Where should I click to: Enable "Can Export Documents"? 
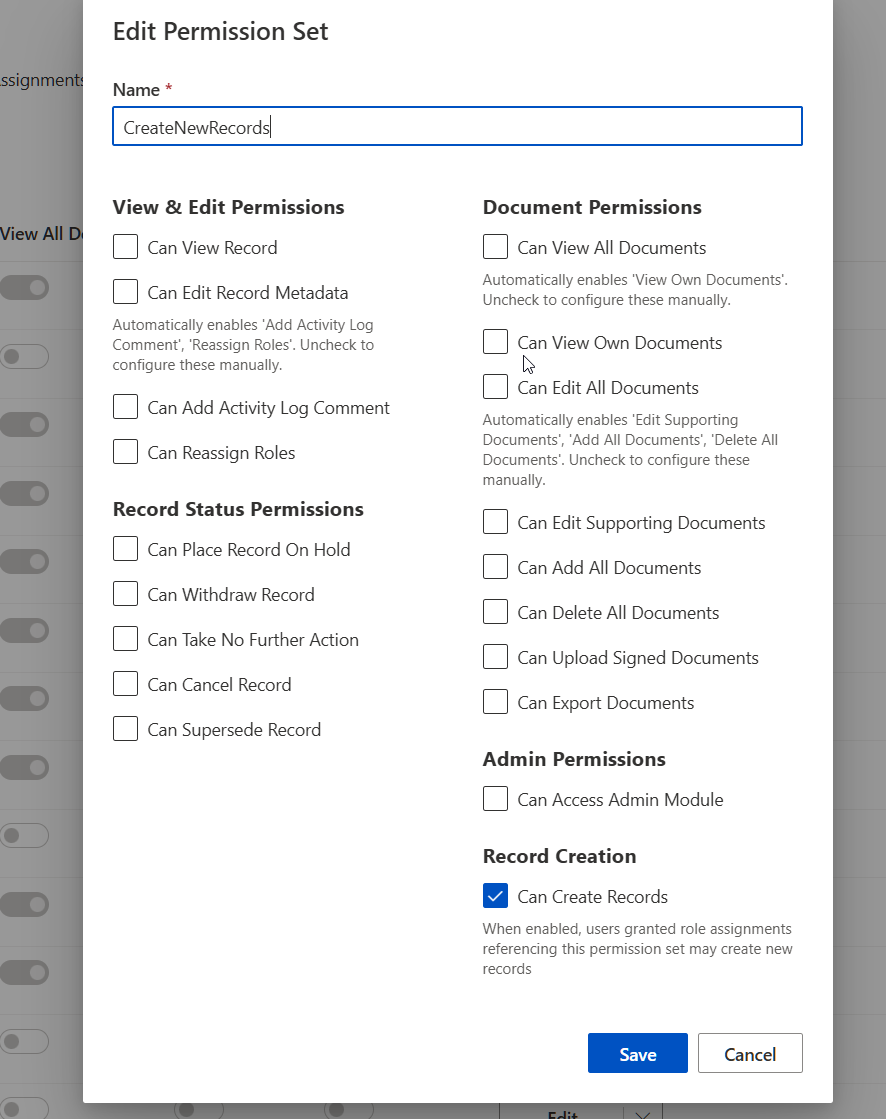pos(495,702)
